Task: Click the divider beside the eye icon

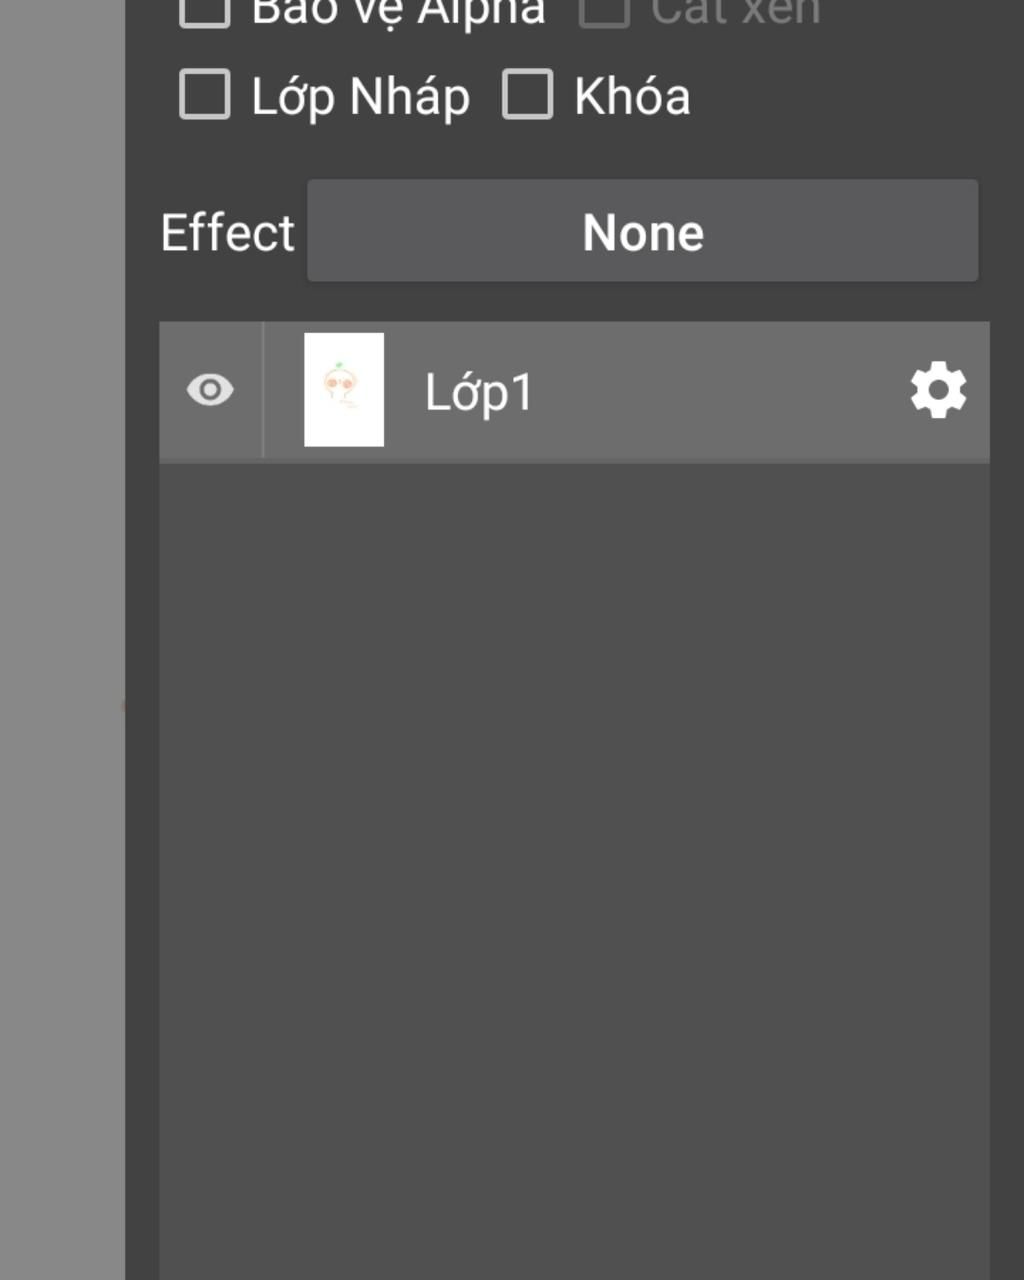Action: point(263,390)
